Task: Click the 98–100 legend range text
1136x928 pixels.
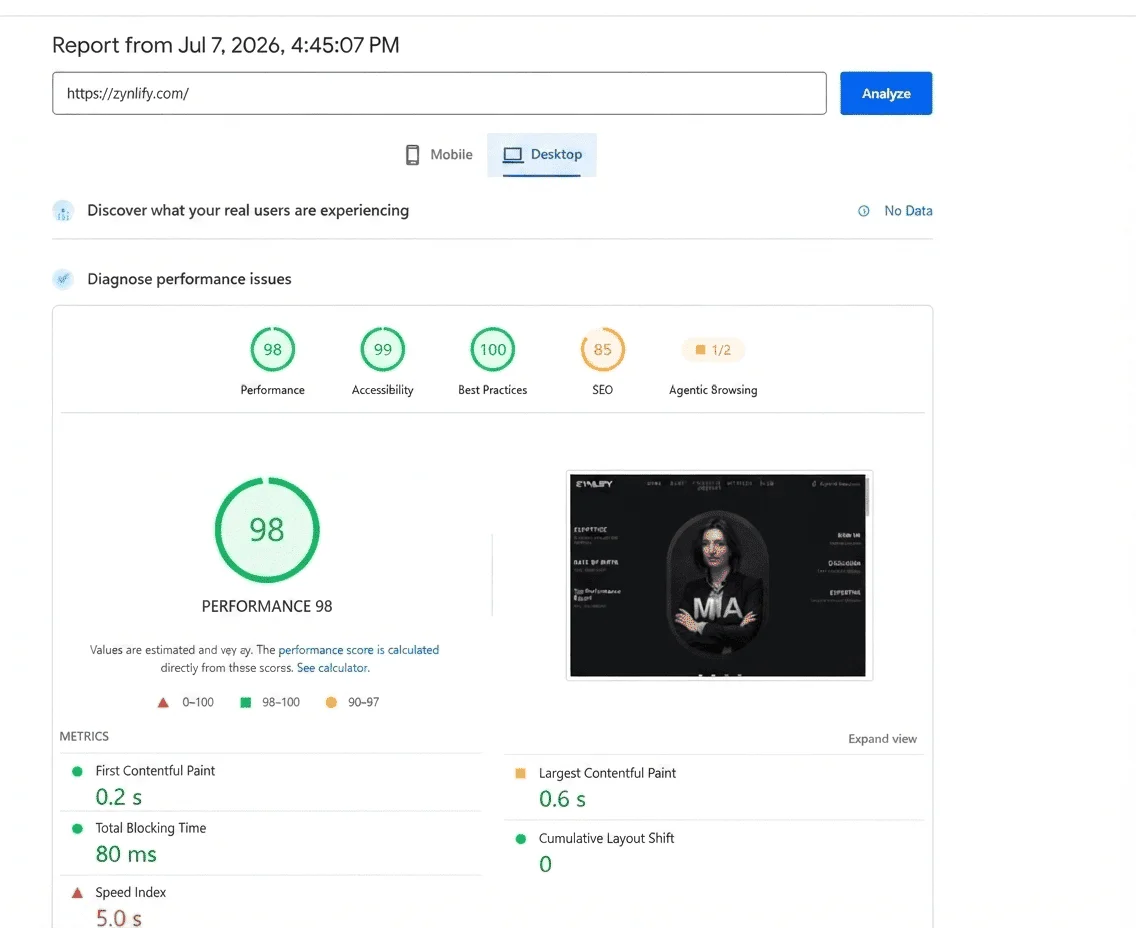Action: (x=280, y=702)
